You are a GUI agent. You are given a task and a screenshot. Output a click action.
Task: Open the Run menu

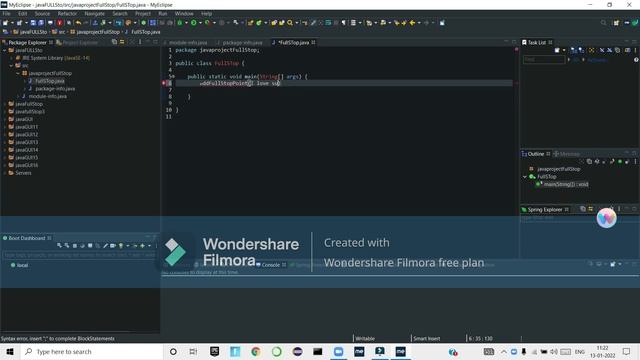tap(162, 13)
